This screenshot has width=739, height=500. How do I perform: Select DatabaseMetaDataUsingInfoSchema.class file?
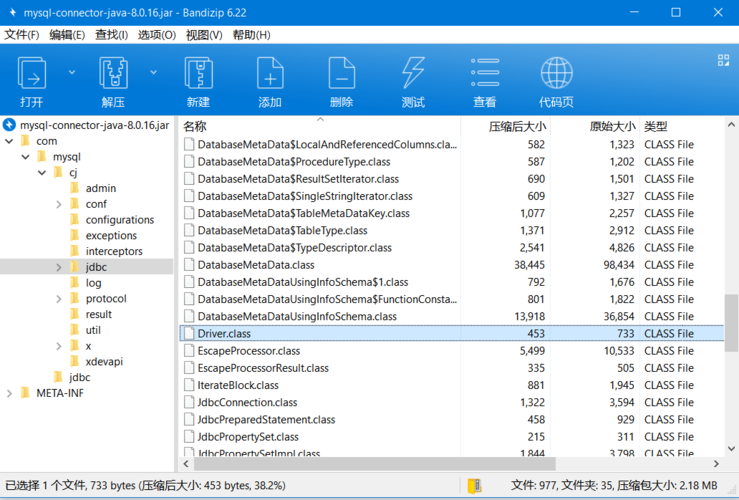296,316
